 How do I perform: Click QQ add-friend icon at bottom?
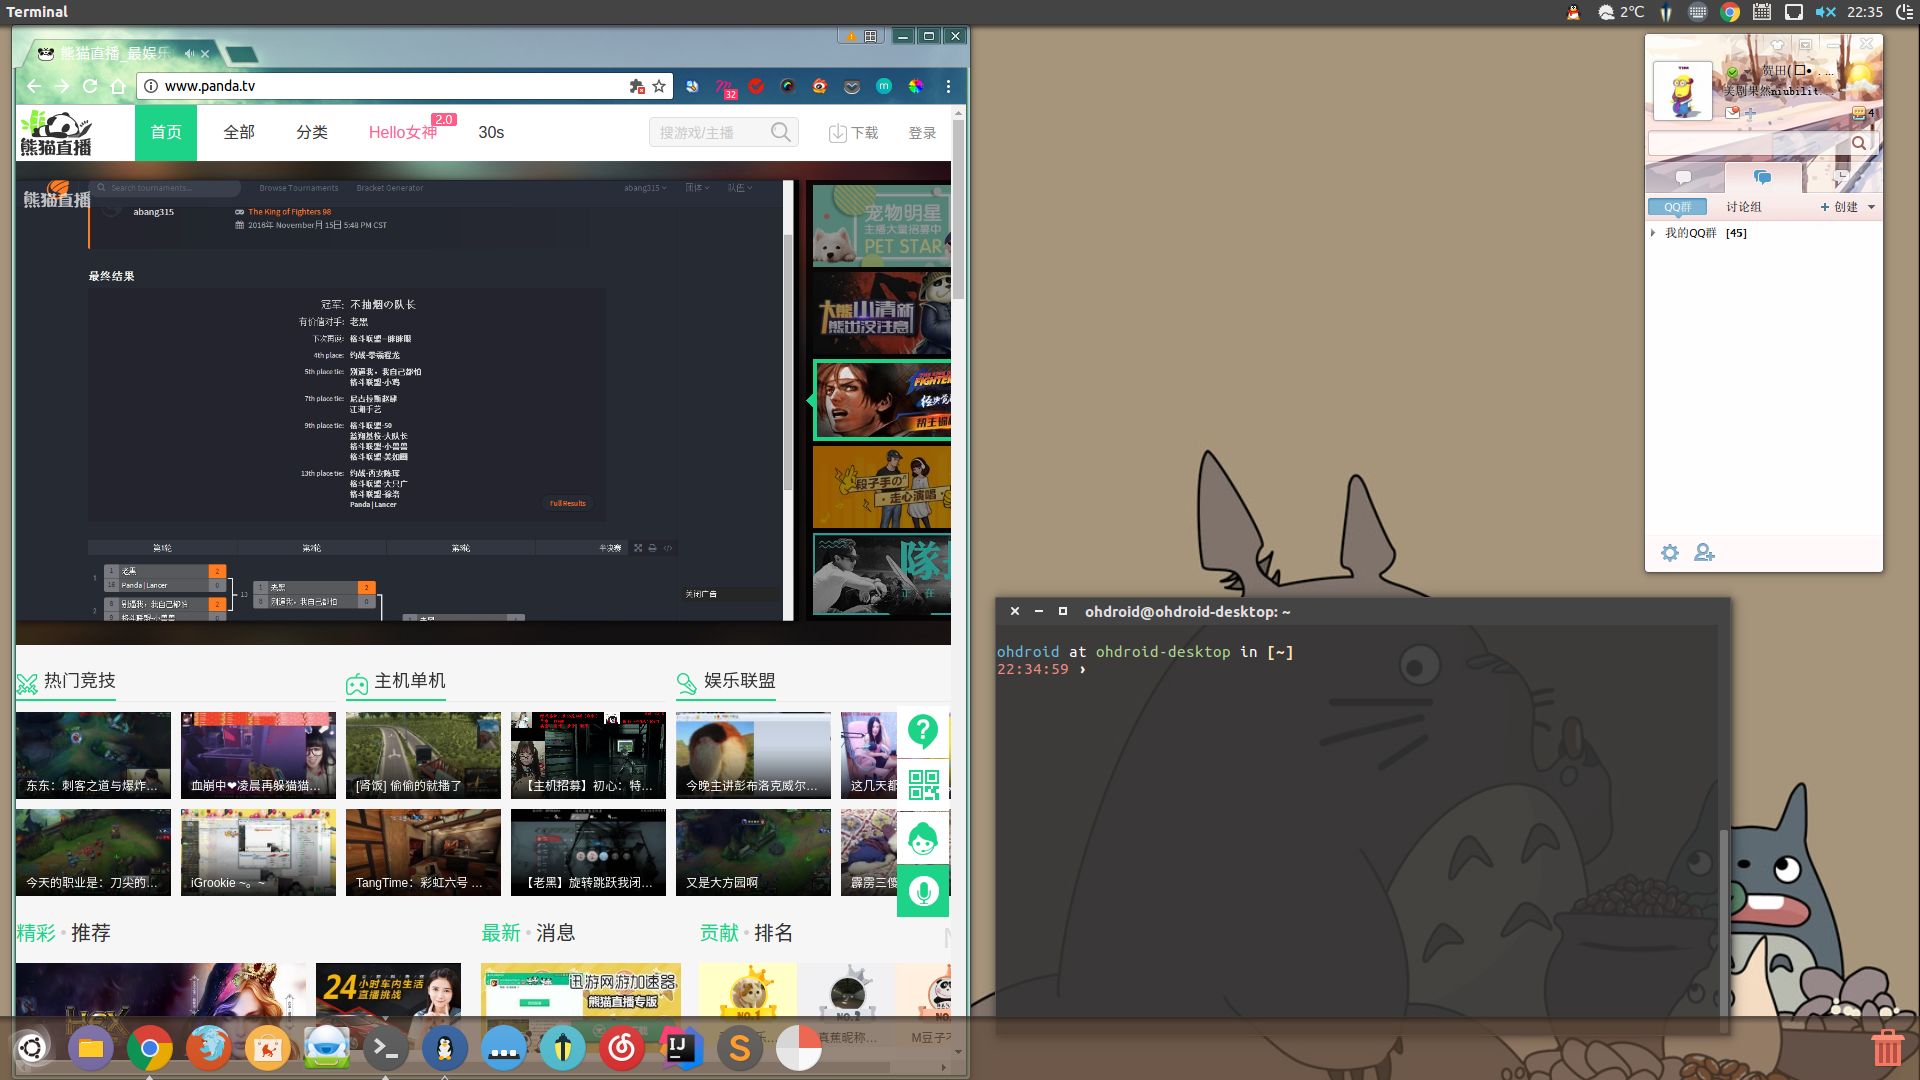point(1704,553)
